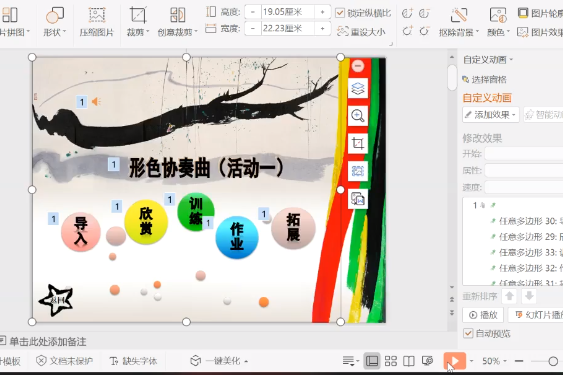Click the 播放 play animation button
Screen dimensions: 563x375
tap(483, 315)
